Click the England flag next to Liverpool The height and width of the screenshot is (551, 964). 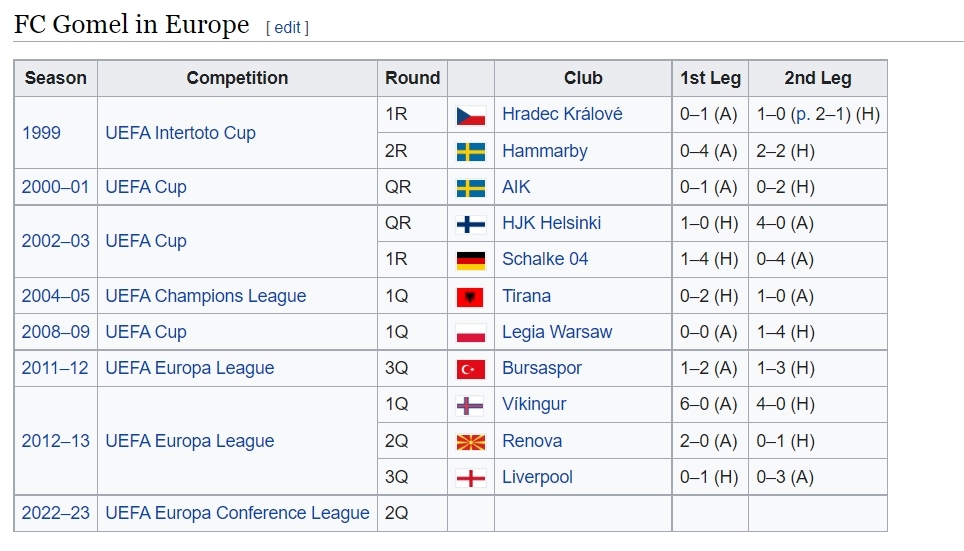click(471, 478)
